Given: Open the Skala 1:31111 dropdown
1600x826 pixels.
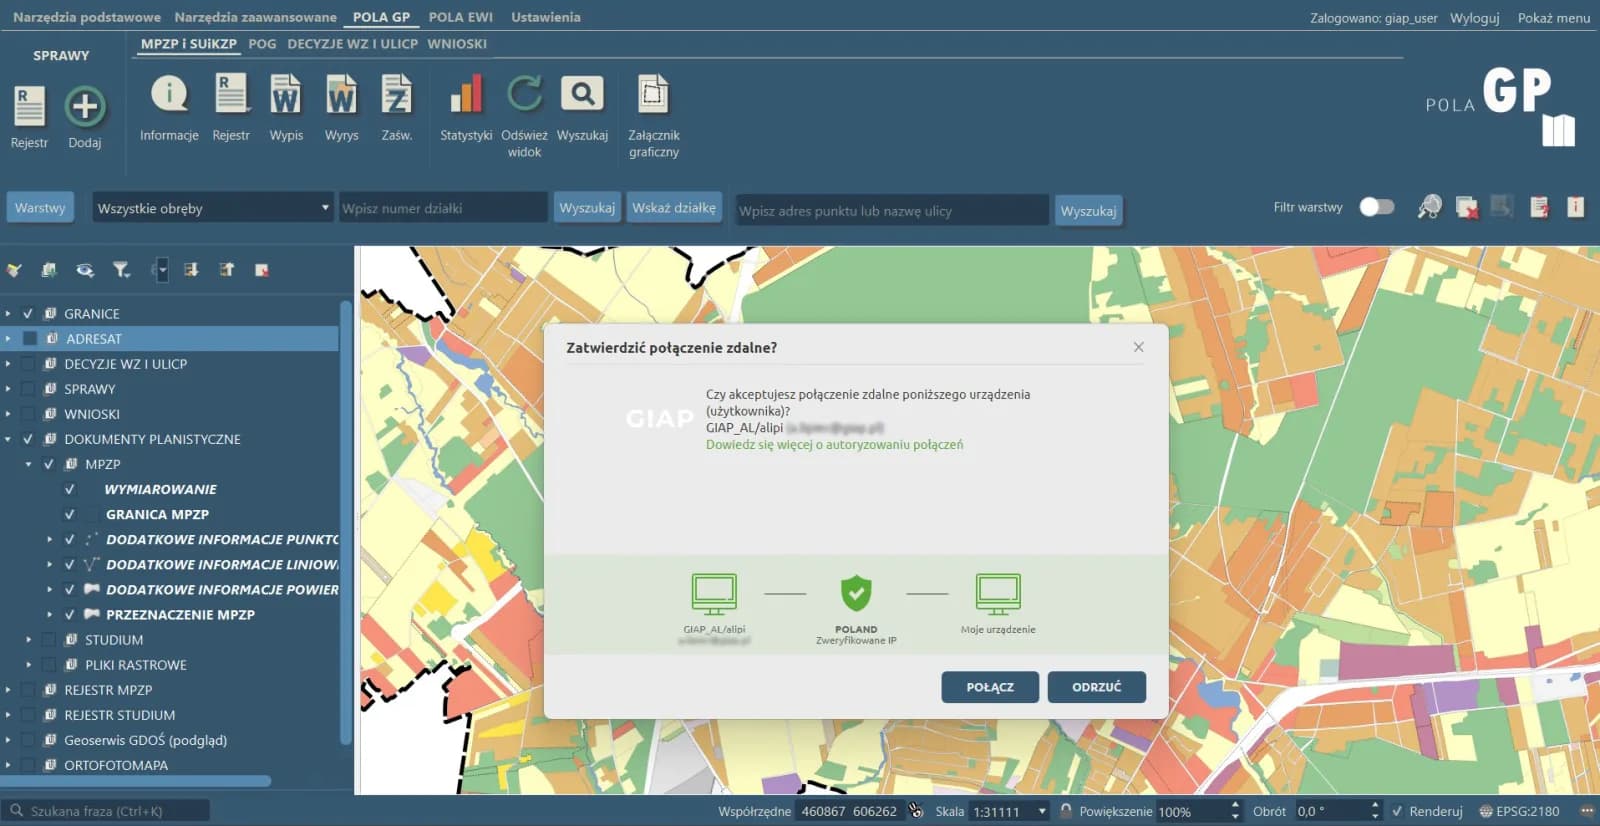Looking at the screenshot, I should coord(1009,811).
